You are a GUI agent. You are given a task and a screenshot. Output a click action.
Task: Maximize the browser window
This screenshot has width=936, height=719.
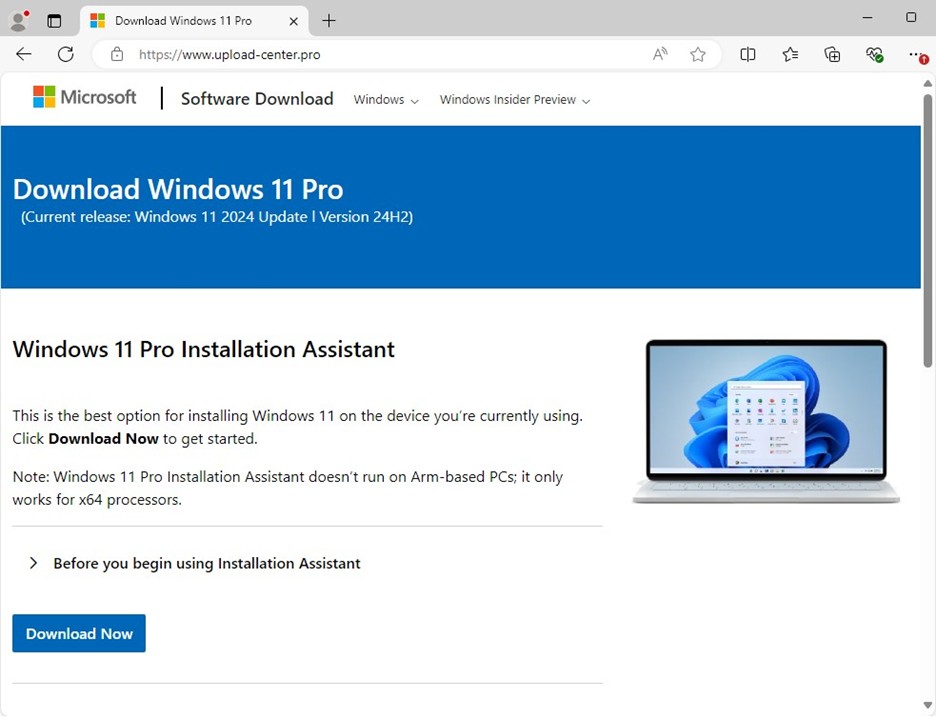[911, 17]
